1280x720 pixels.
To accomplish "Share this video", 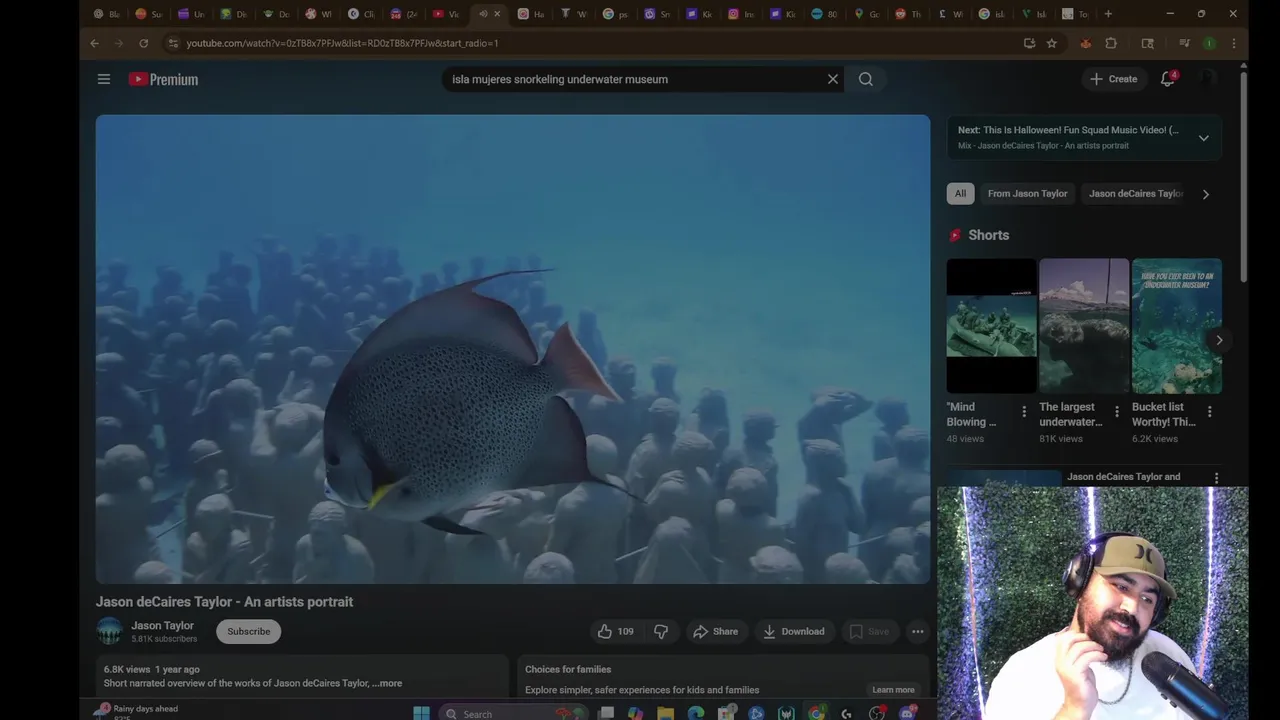I will pos(715,631).
